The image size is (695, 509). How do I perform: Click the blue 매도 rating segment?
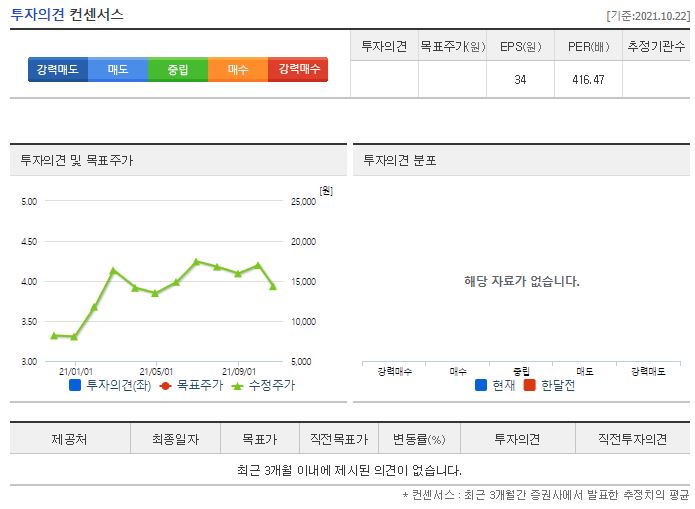pos(118,70)
